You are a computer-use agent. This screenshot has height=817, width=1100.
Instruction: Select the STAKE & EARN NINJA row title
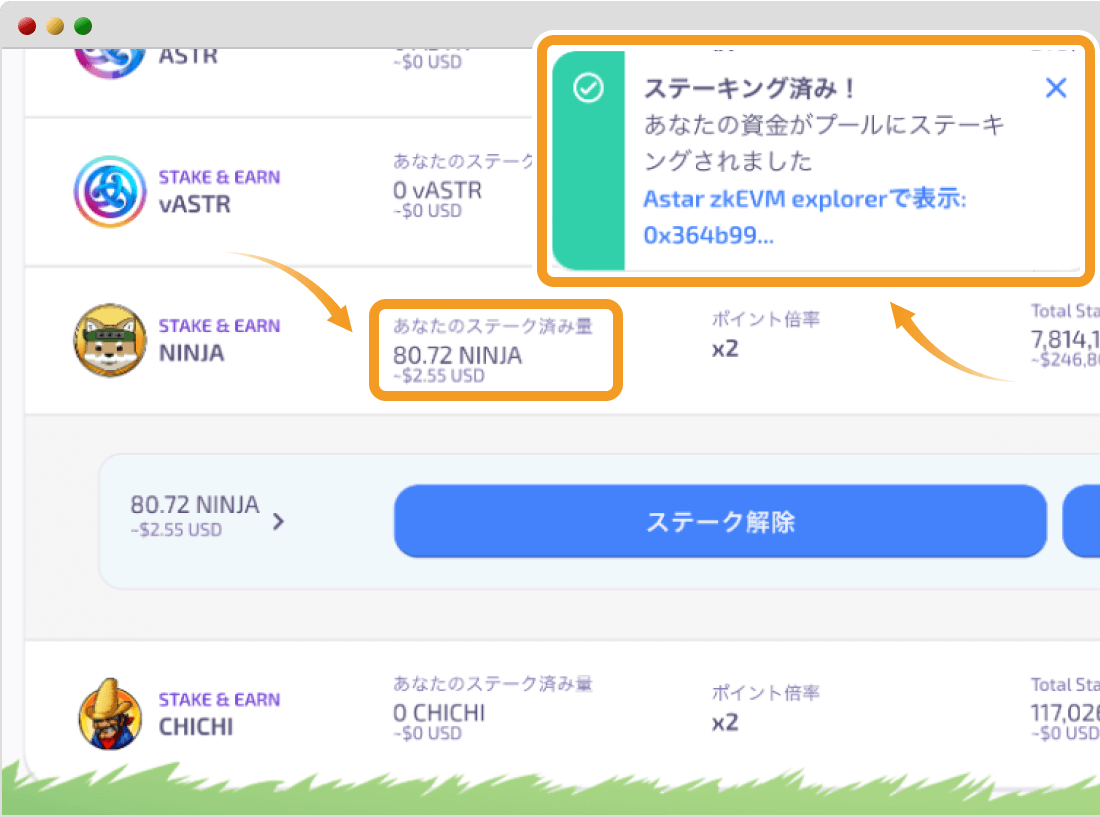219,340
